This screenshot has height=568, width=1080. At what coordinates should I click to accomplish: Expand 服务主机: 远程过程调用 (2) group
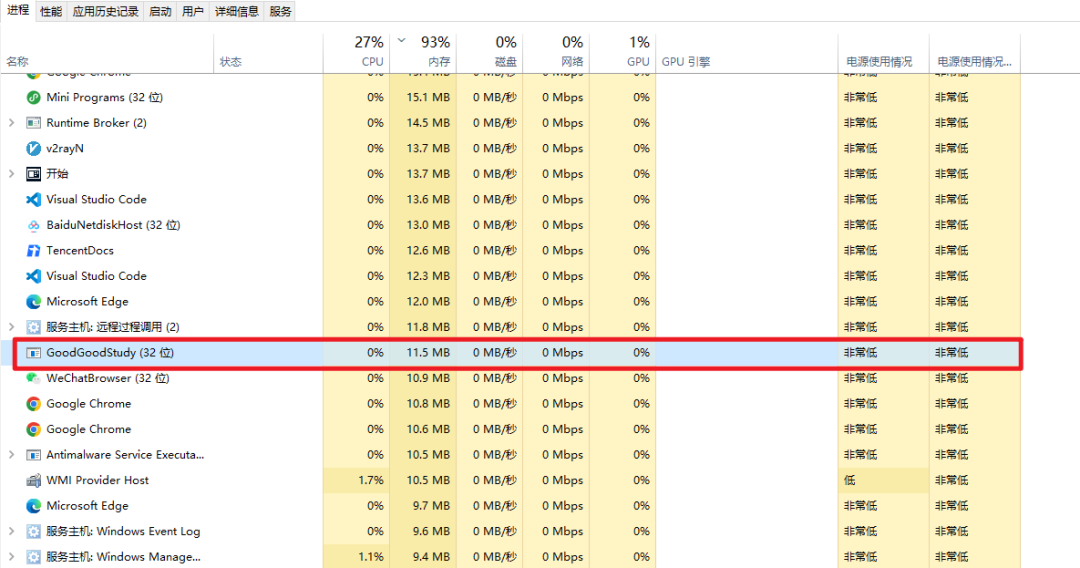[x=11, y=327]
